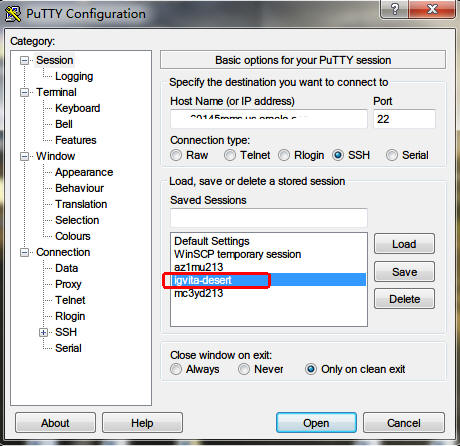Click the Saved Sessions name field
The width and height of the screenshot is (460, 446).
[x=269, y=218]
